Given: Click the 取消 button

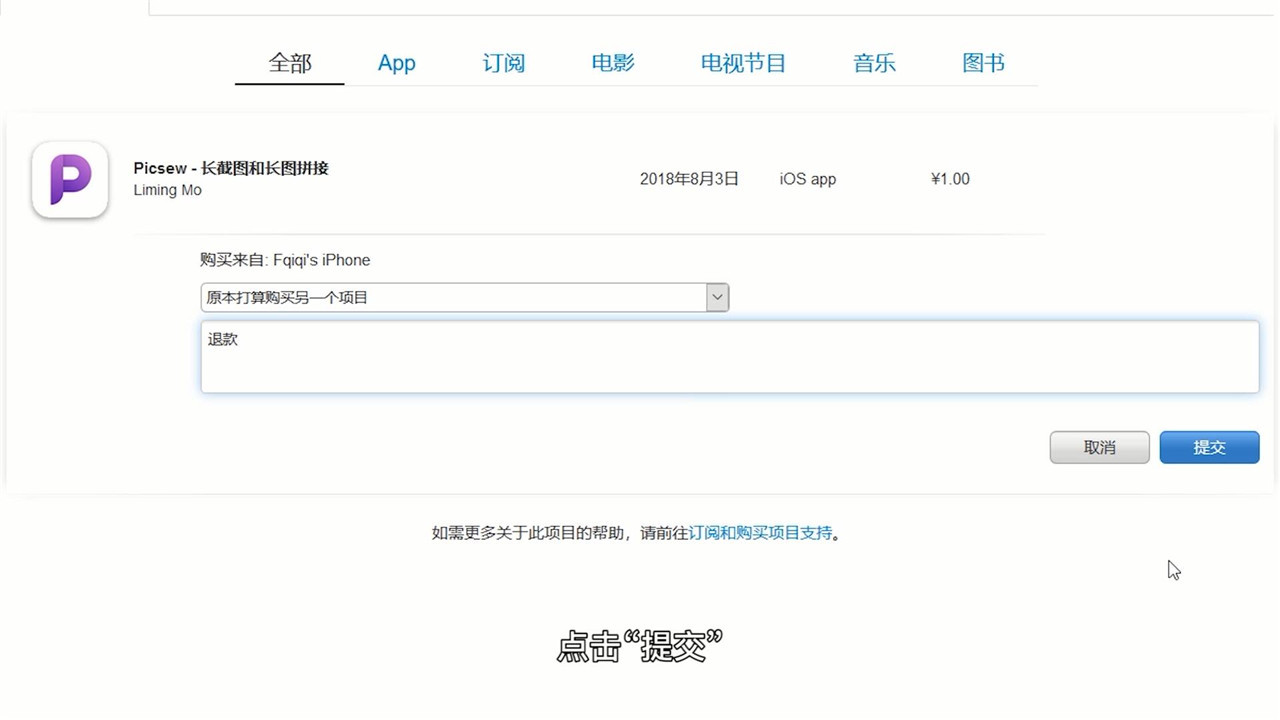Looking at the screenshot, I should tap(1100, 447).
